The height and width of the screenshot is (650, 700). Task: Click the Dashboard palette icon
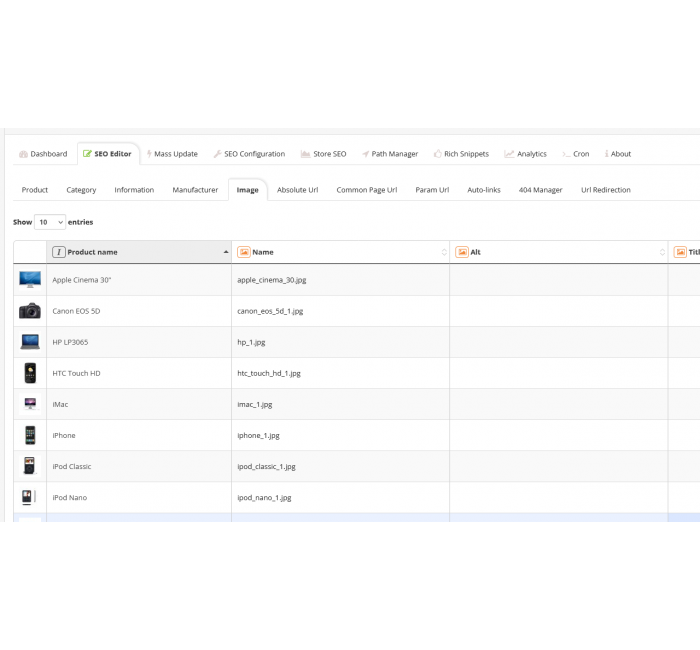click(x=23, y=154)
